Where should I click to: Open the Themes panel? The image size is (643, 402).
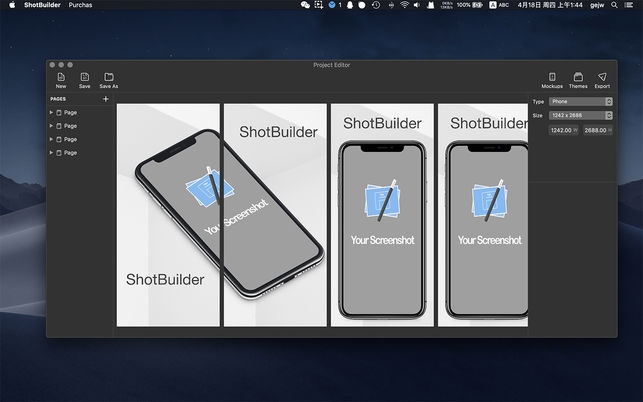click(x=578, y=80)
